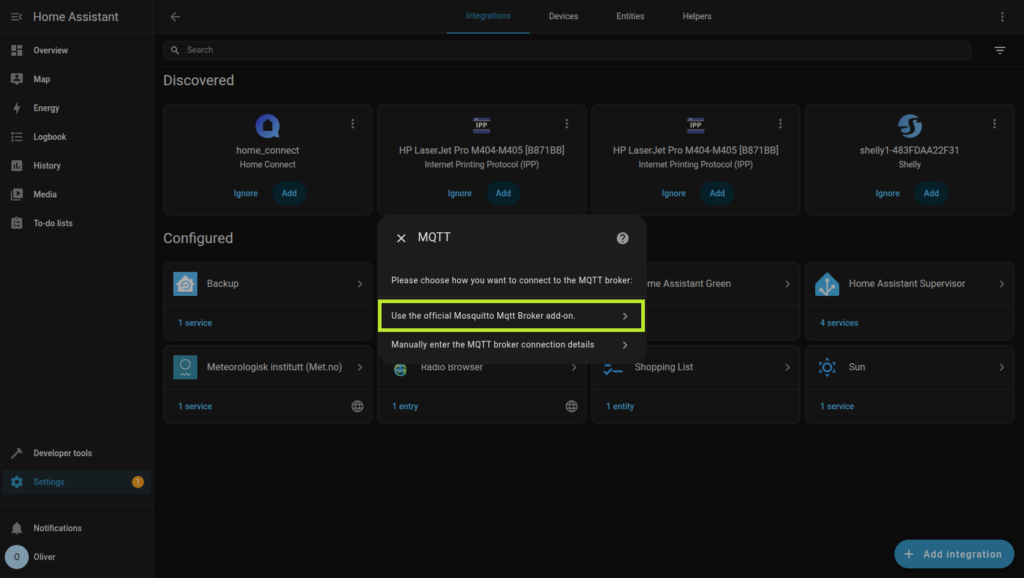1024x578 pixels.
Task: Open the Entities tab
Action: click(630, 17)
